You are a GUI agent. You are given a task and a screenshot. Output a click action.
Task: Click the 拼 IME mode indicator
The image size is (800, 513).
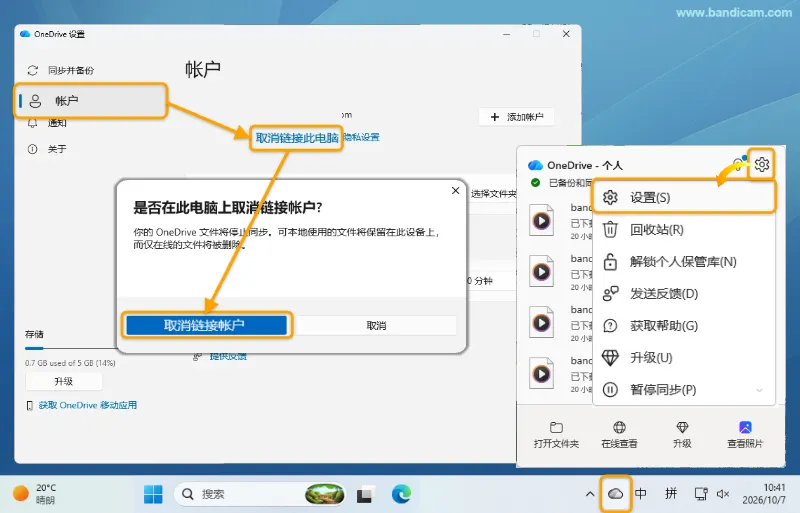click(x=671, y=494)
